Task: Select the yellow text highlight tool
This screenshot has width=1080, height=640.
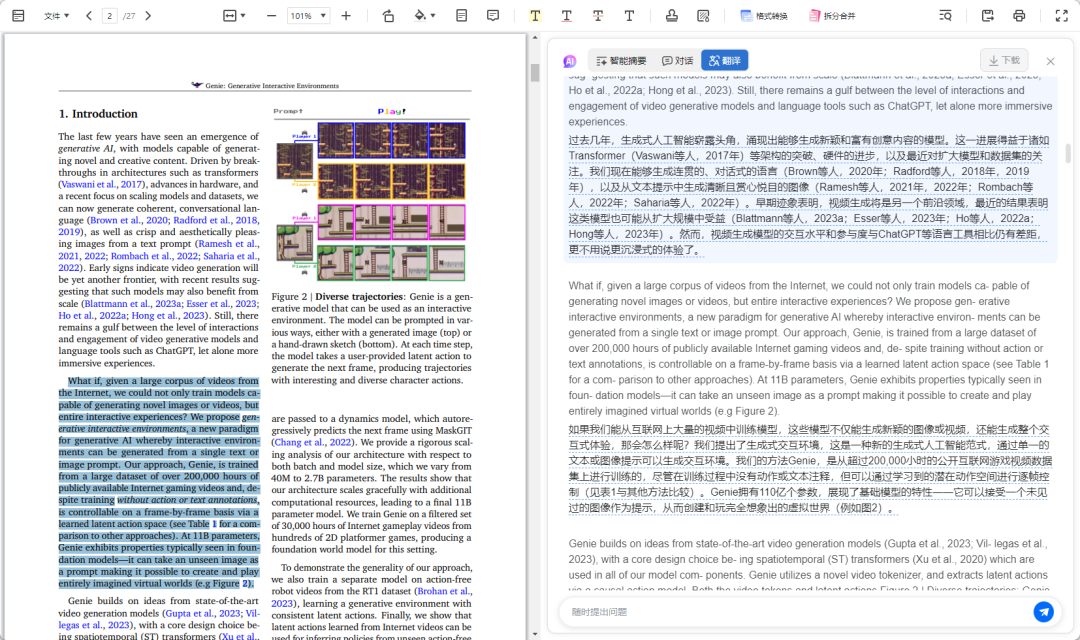Action: coord(535,16)
